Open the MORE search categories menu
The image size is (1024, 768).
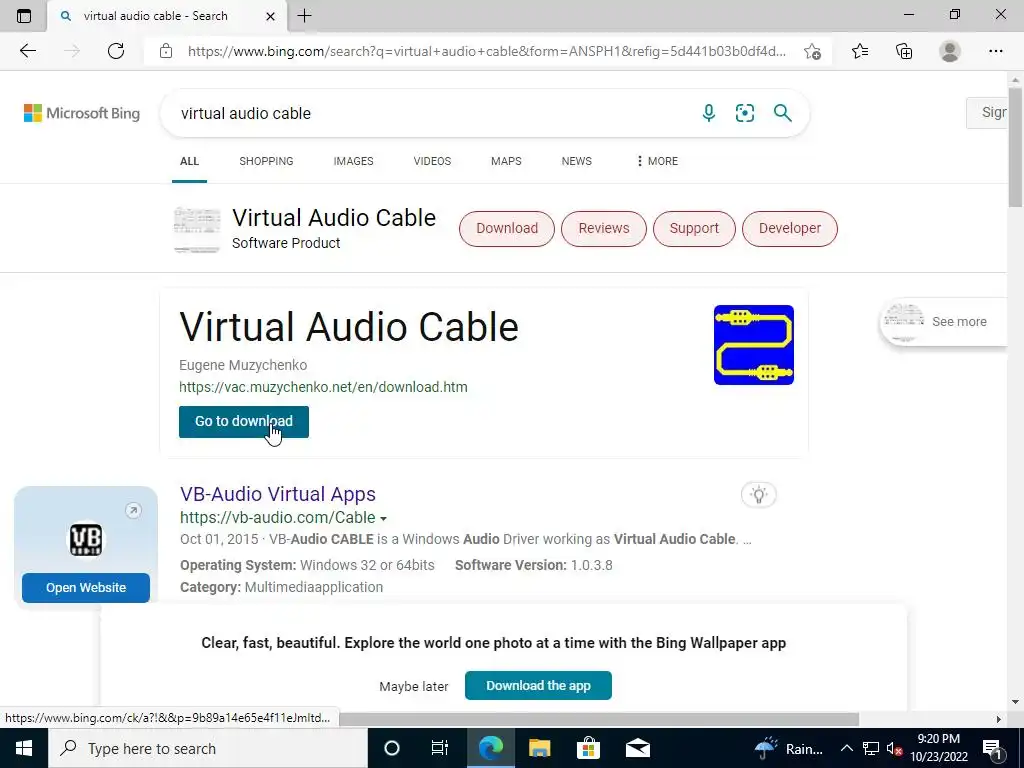pyautogui.click(x=656, y=161)
